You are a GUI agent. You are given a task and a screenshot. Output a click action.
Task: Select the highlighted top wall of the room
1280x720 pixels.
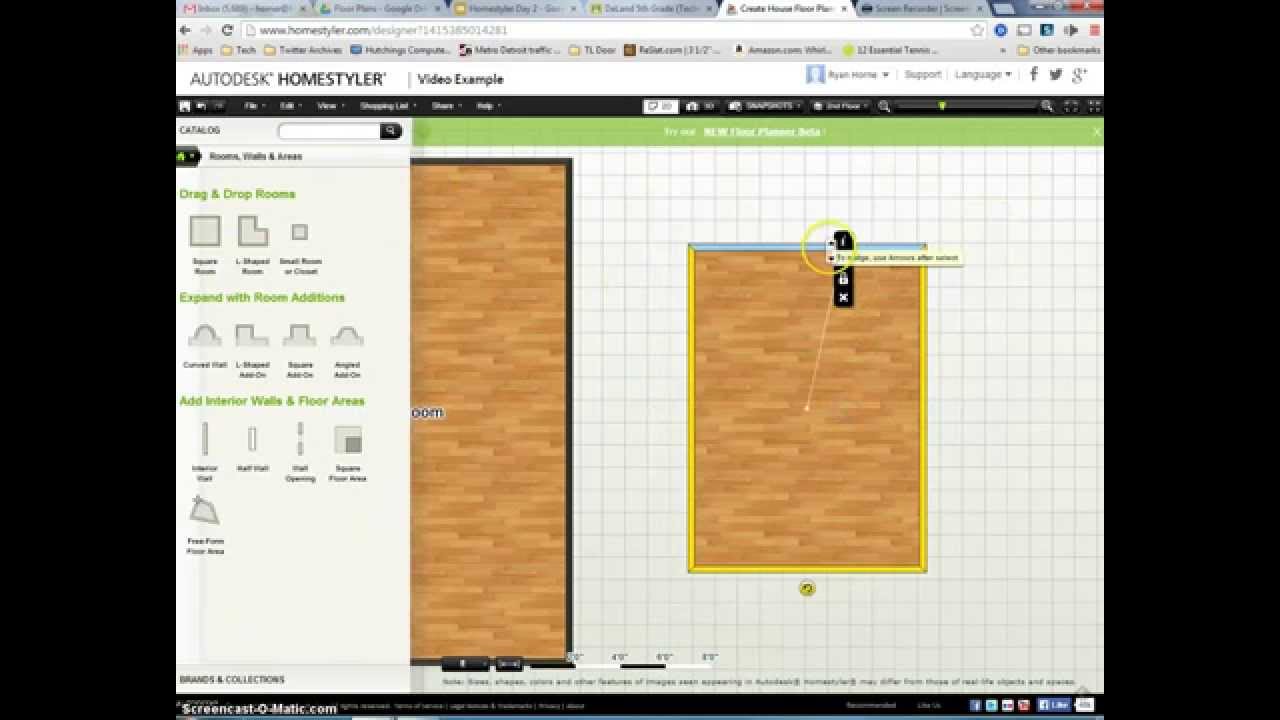coord(807,246)
